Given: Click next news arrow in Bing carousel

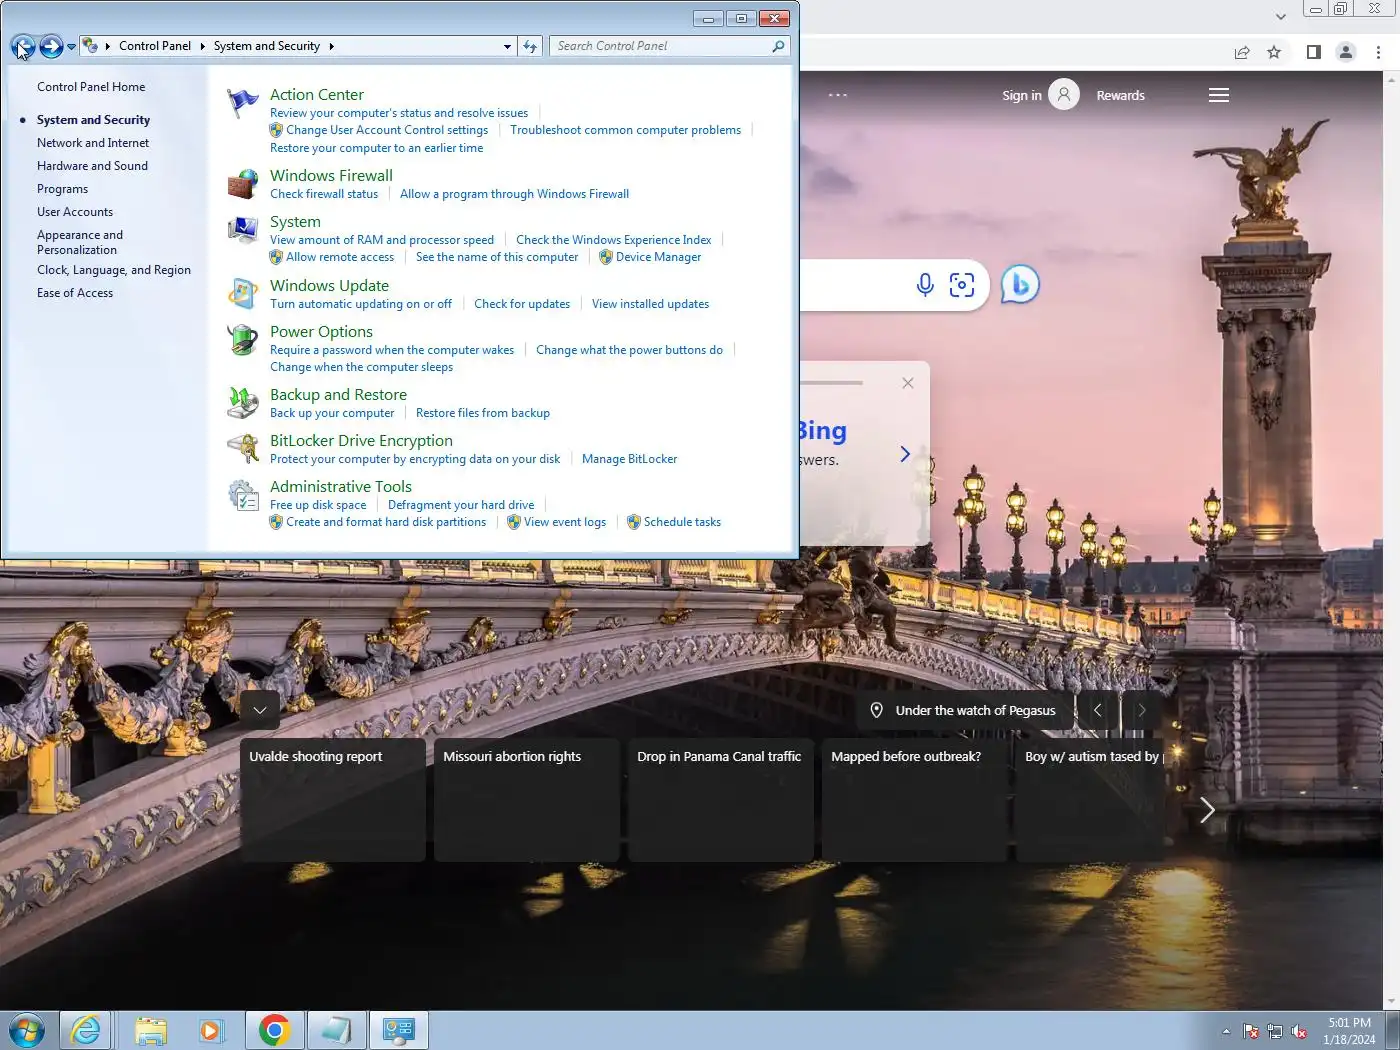Looking at the screenshot, I should [1207, 810].
